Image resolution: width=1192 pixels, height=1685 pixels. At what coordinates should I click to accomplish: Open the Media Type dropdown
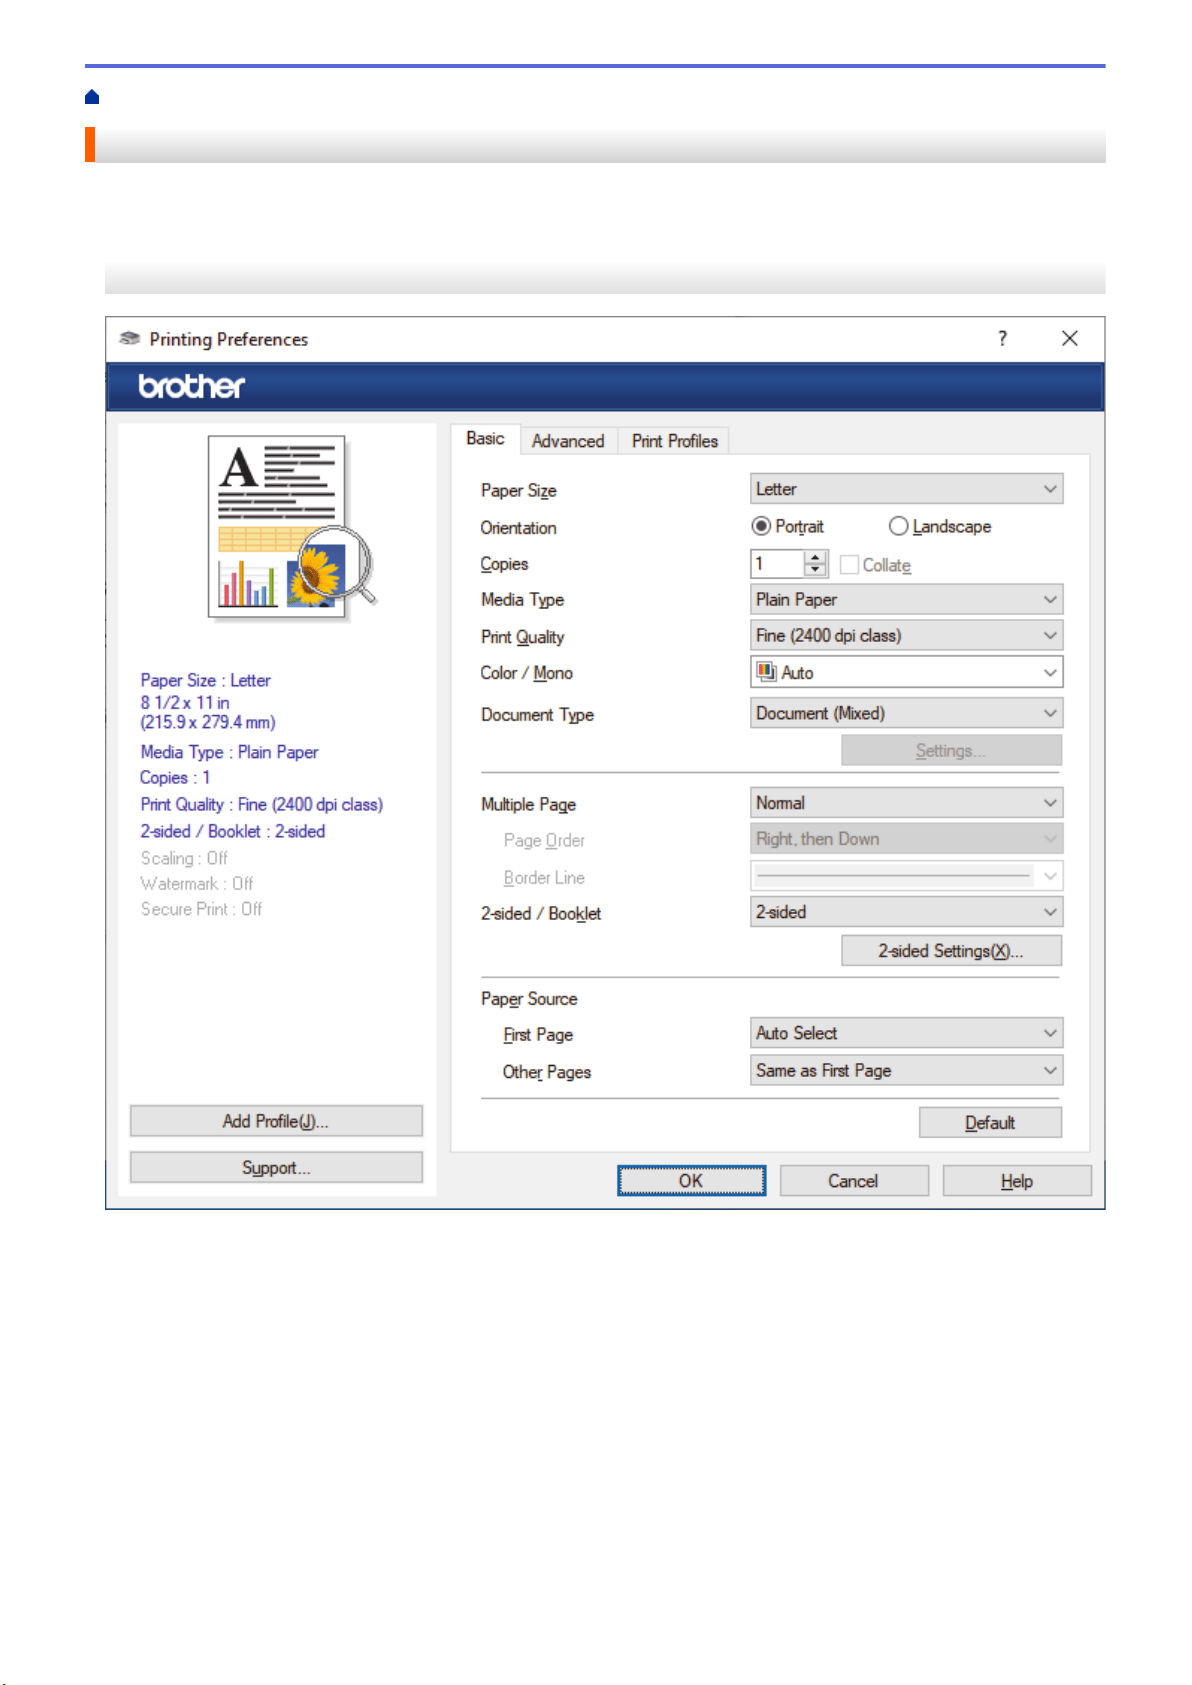[906, 599]
